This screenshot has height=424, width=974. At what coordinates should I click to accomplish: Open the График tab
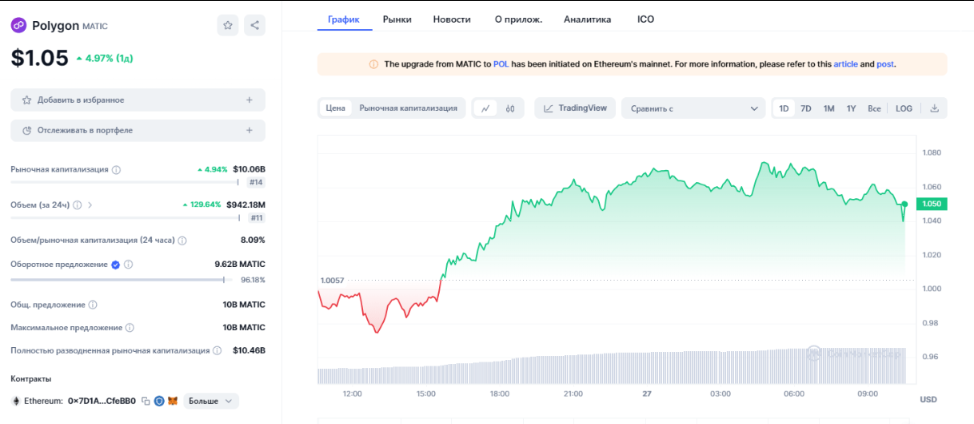[x=345, y=19]
